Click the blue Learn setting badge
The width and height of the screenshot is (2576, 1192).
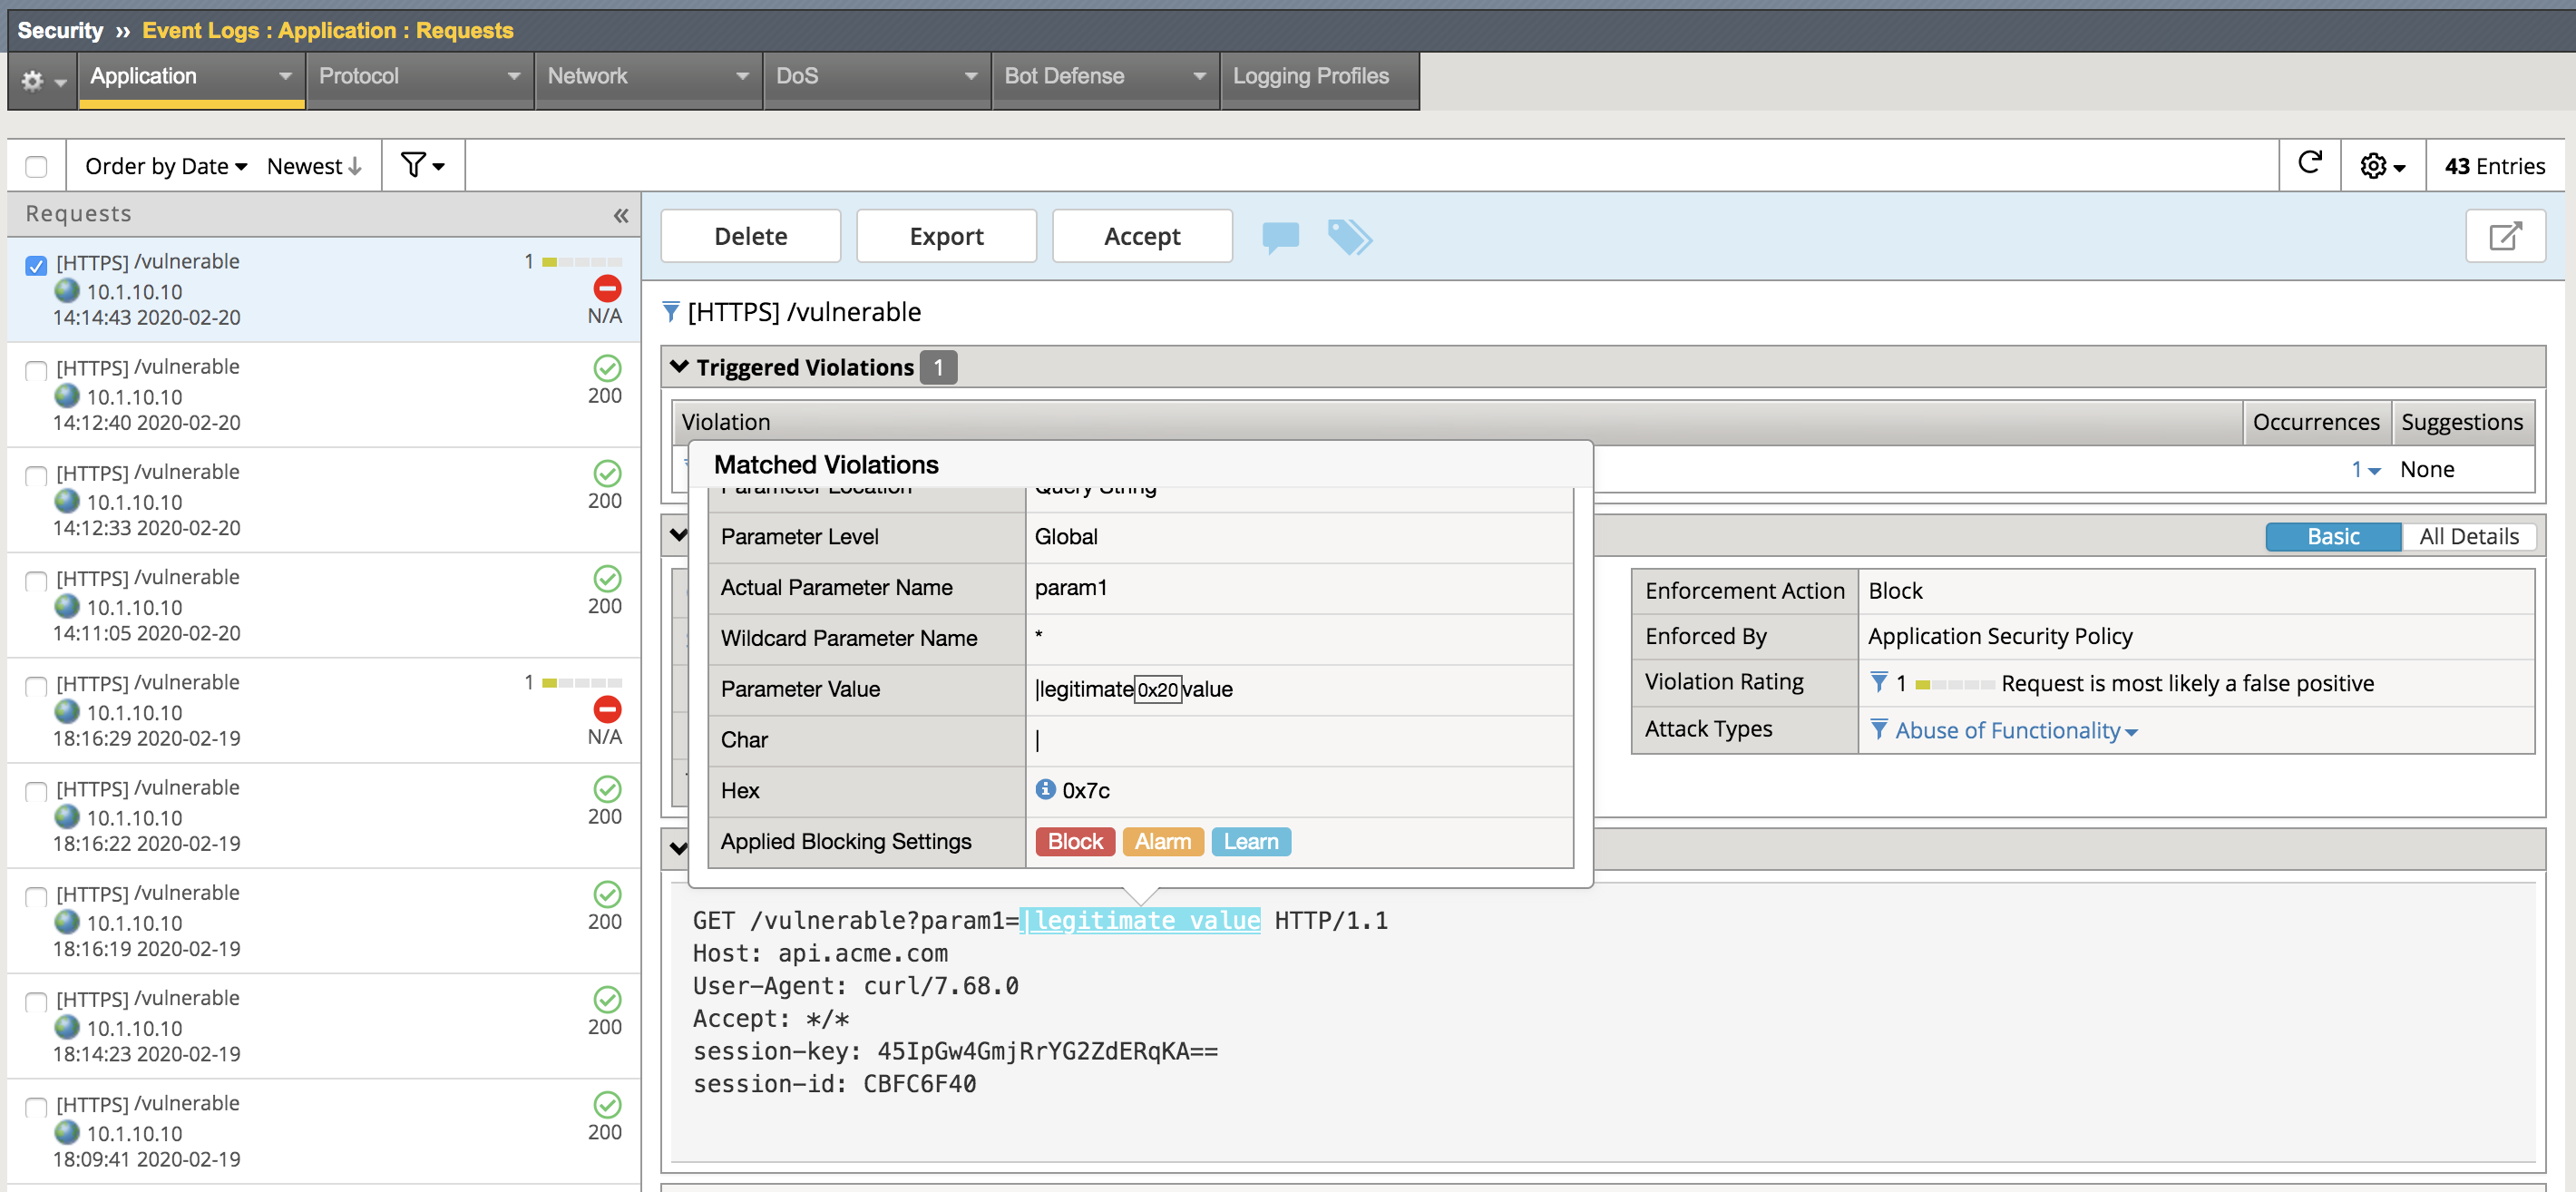1251,841
